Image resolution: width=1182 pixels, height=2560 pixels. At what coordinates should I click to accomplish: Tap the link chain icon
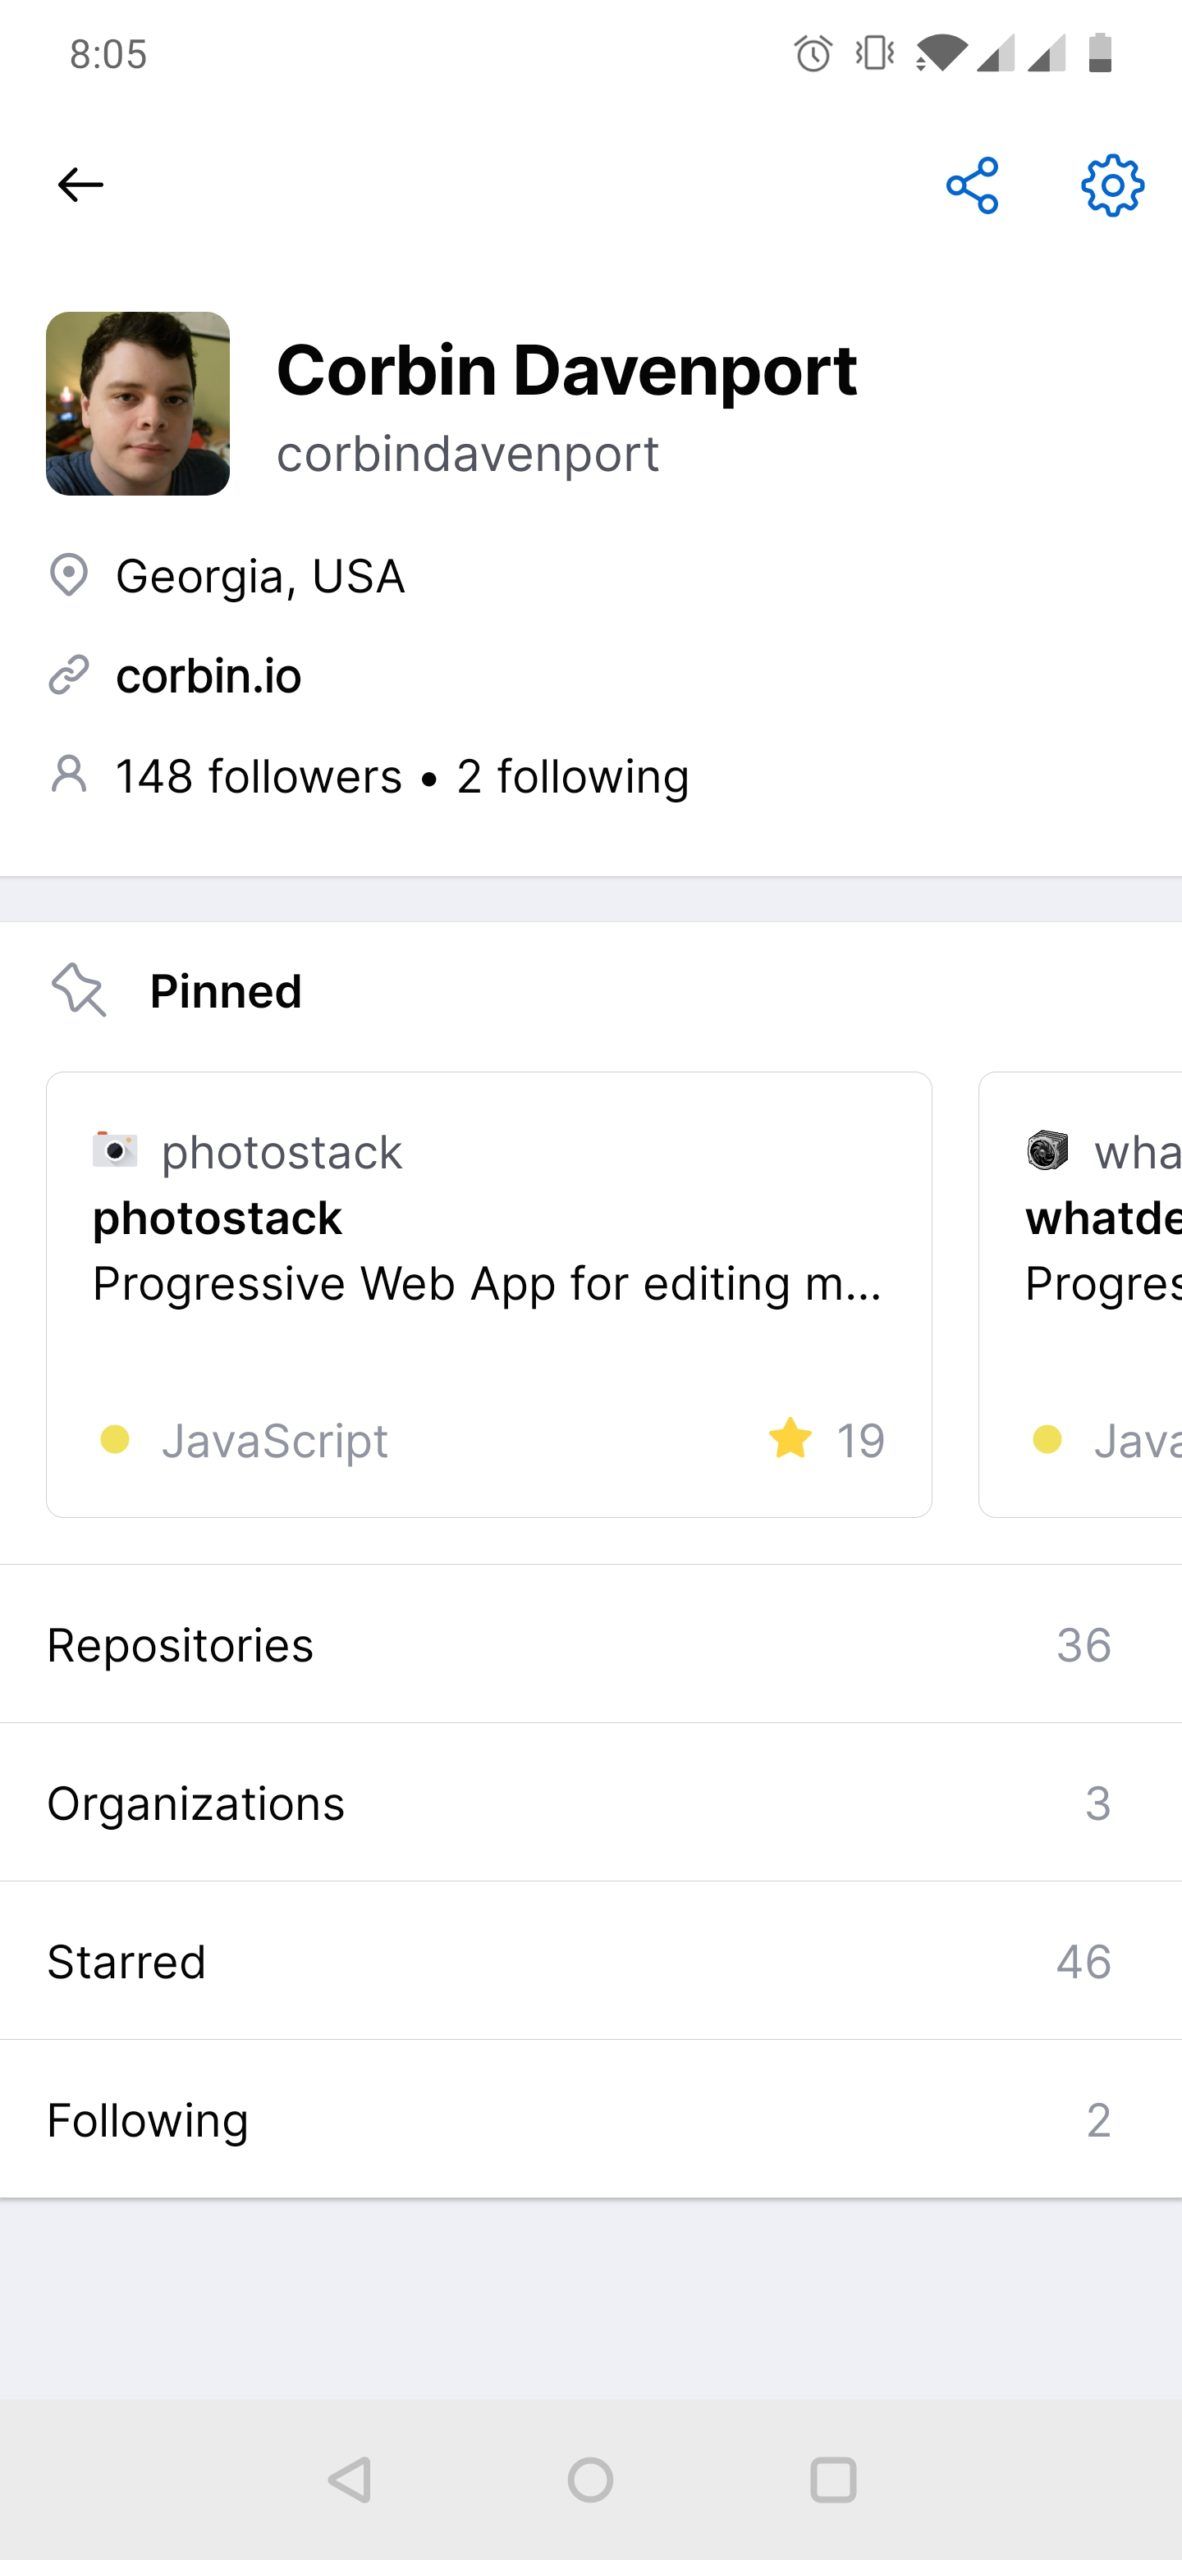pyautogui.click(x=69, y=676)
